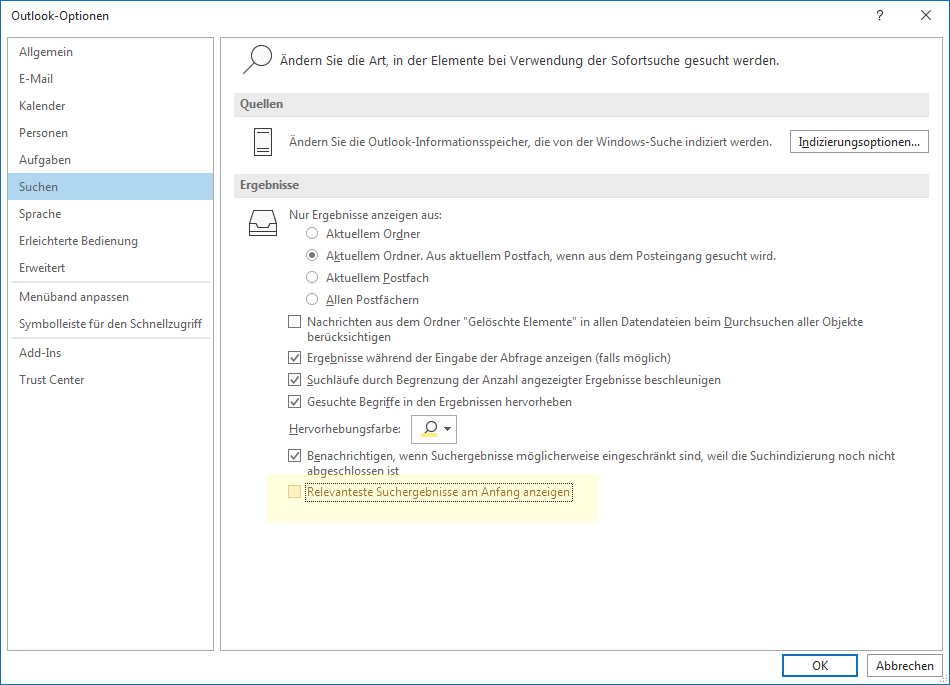Click the Nur Ergebnisse anzeigen aus label

(365, 215)
